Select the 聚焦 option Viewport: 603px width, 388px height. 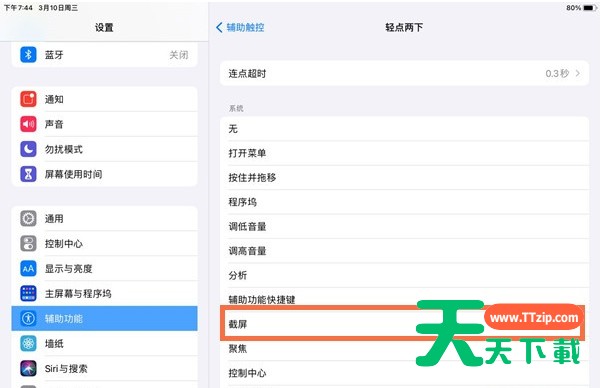(x=404, y=348)
